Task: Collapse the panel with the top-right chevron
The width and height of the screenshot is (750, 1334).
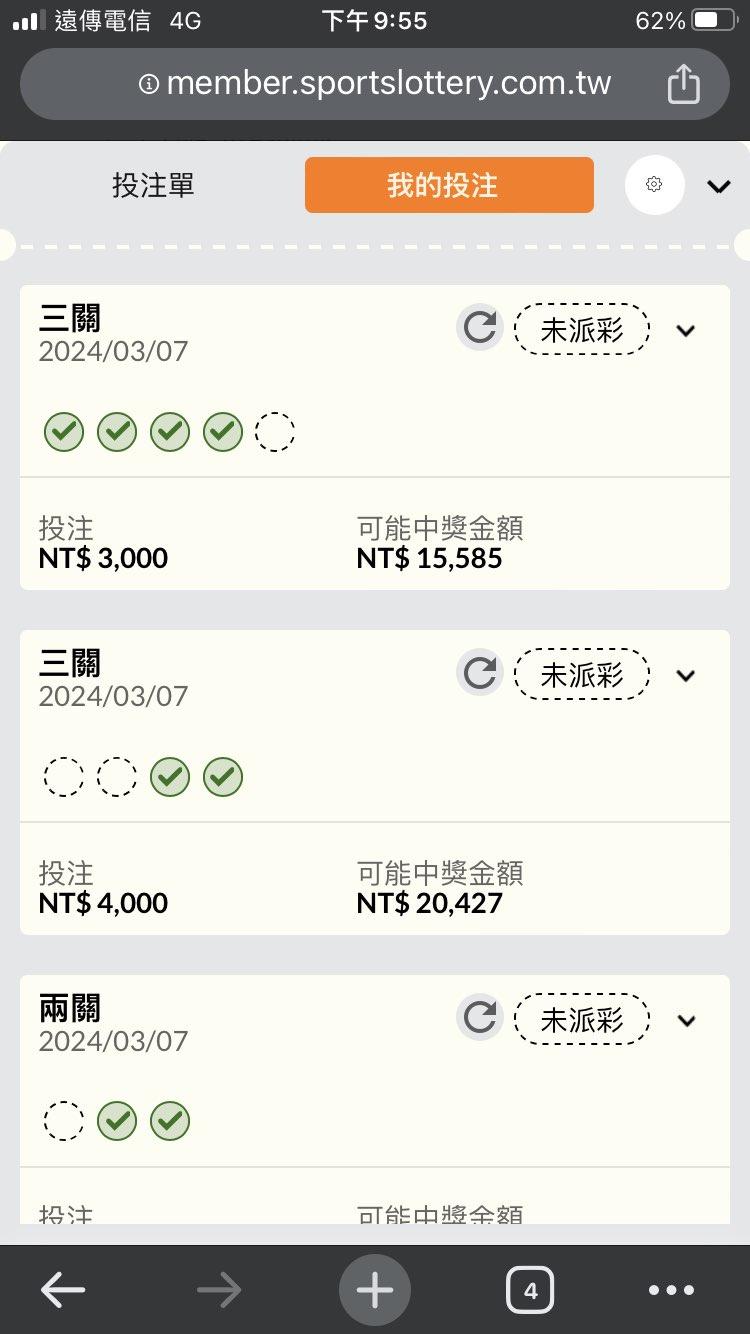Action: click(719, 186)
